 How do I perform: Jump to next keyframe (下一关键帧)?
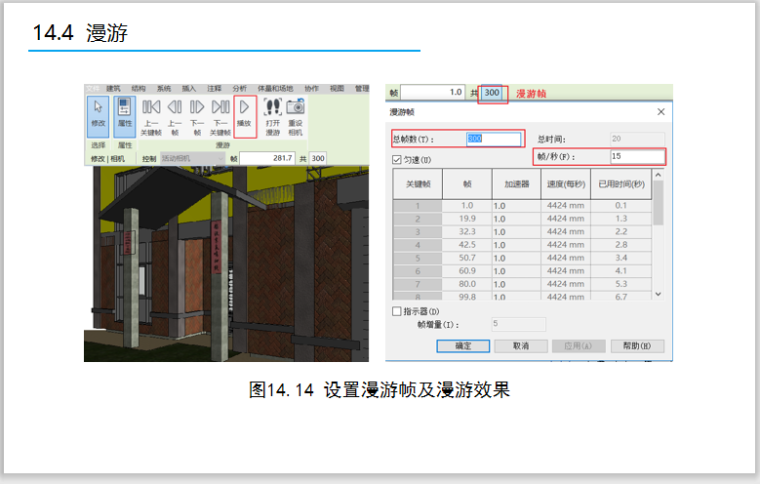point(220,115)
